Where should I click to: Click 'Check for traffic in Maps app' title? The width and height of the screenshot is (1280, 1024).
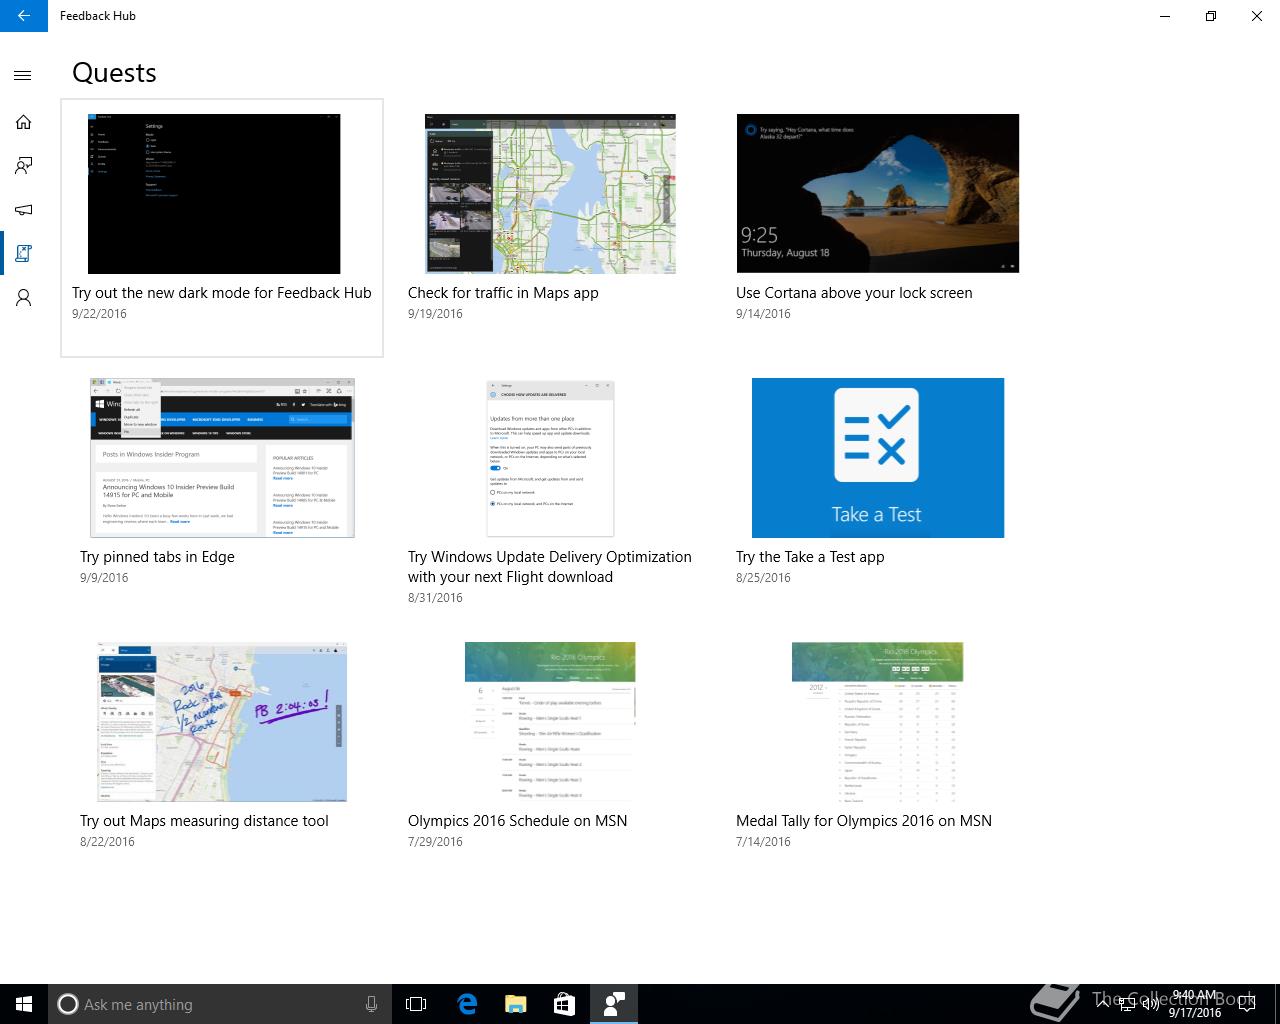(503, 293)
